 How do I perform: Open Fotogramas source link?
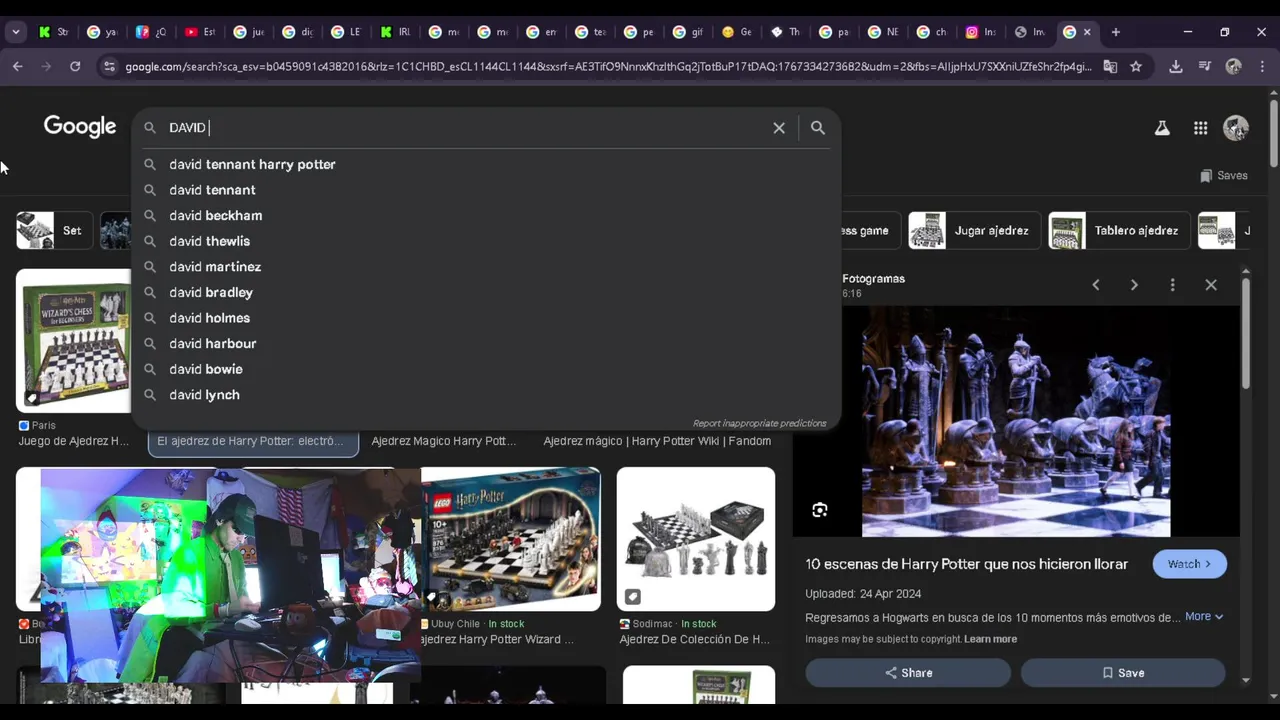[x=873, y=279]
